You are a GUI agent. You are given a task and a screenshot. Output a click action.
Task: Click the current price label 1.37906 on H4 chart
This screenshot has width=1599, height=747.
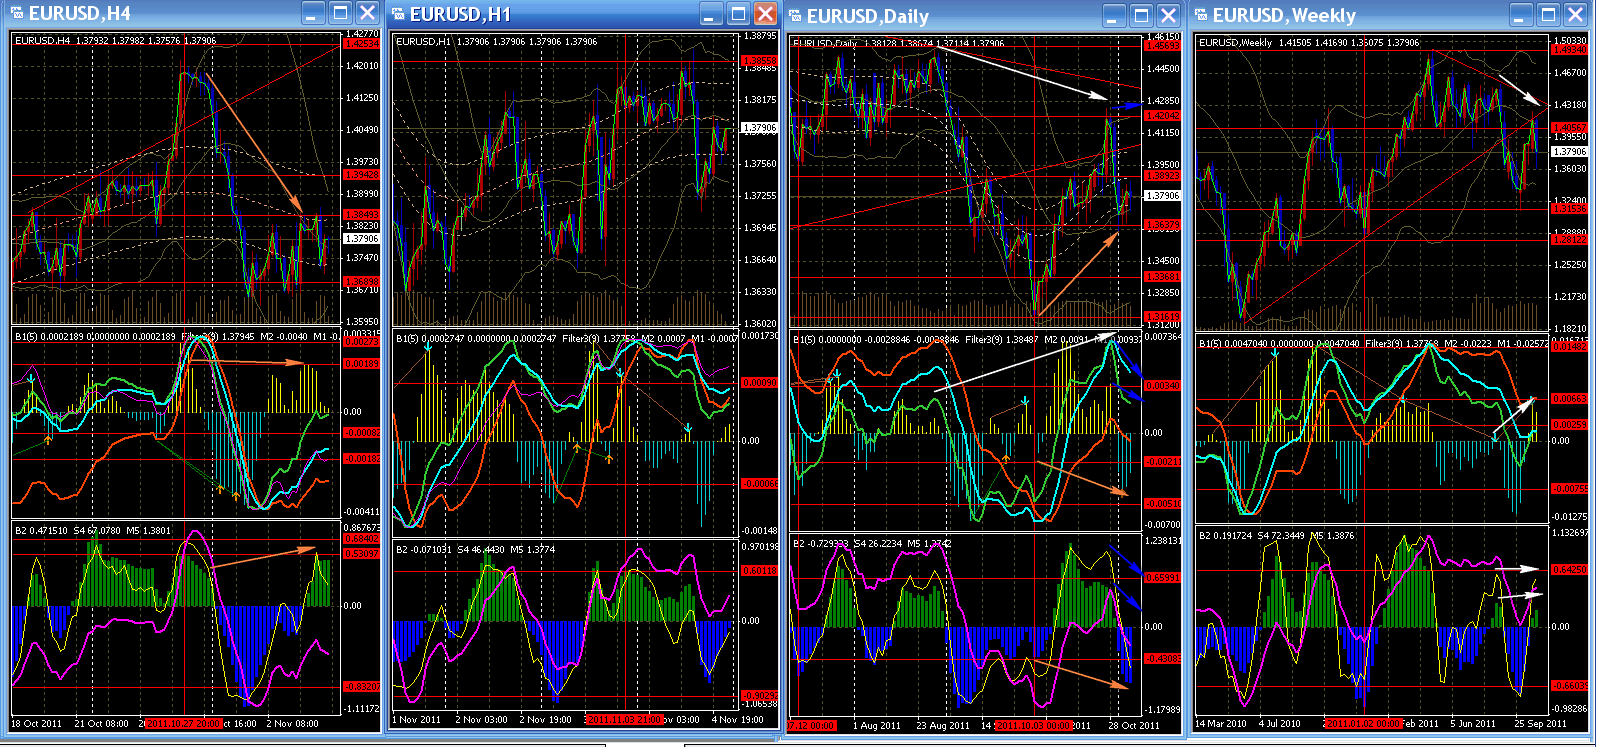(362, 239)
